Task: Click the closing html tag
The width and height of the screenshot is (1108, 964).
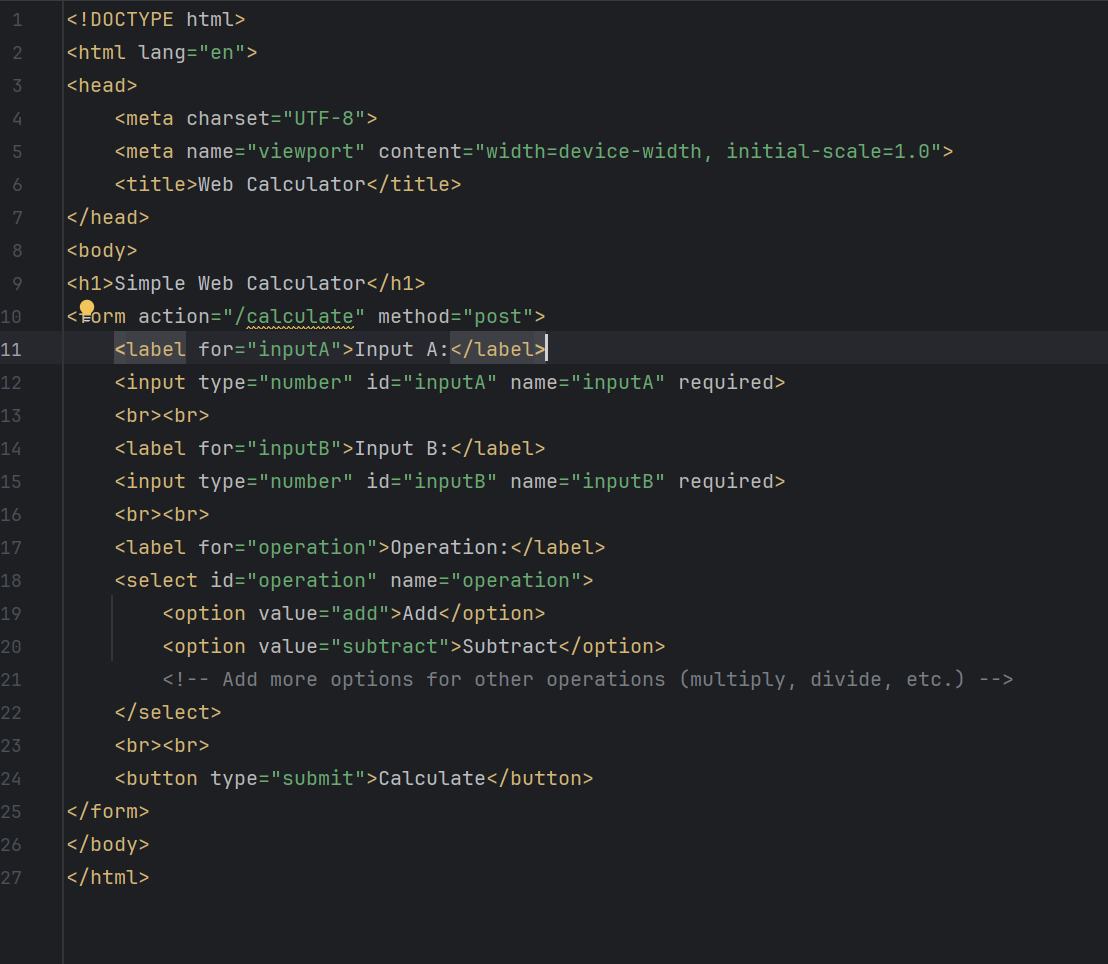Action: [106, 877]
